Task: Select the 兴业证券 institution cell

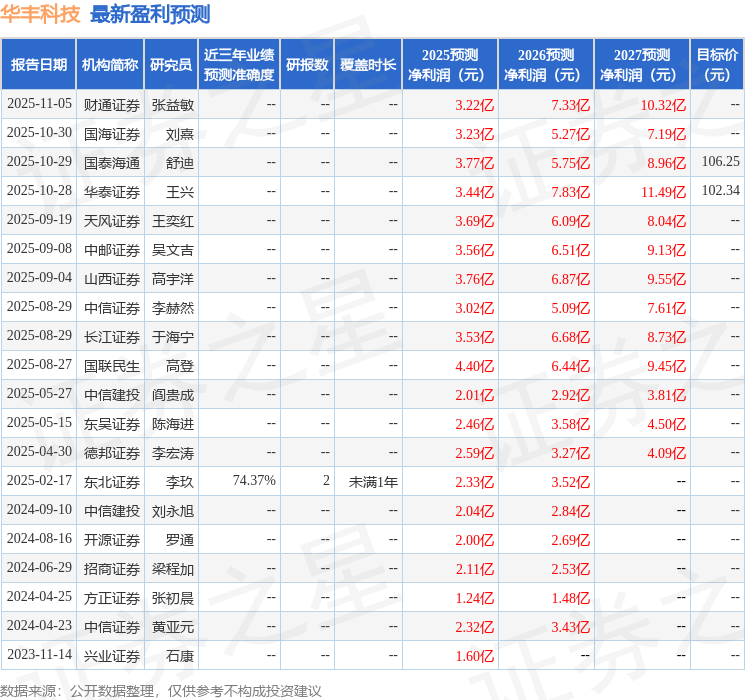Action: (112, 656)
